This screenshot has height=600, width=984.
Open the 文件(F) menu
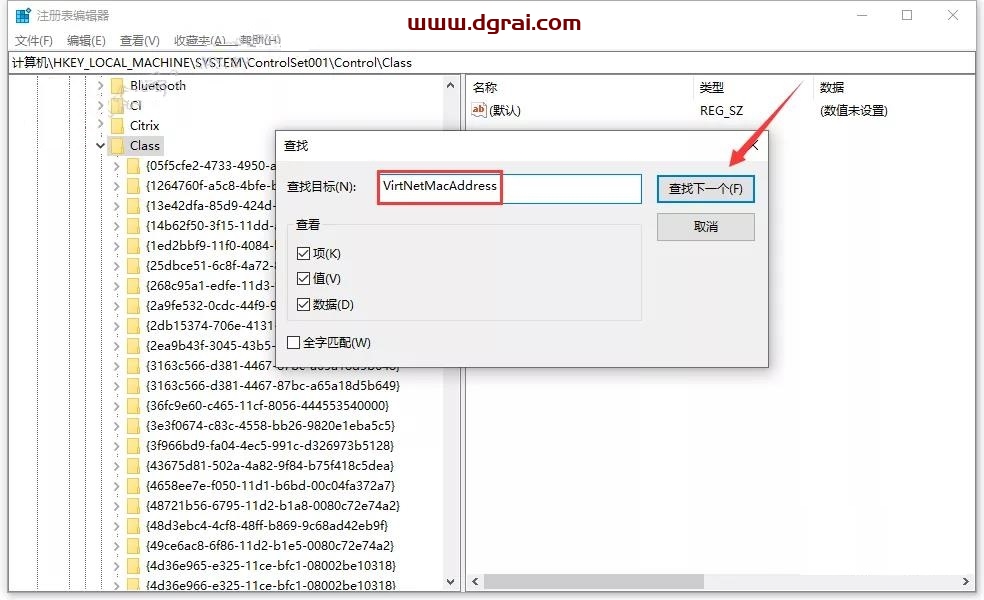33,41
